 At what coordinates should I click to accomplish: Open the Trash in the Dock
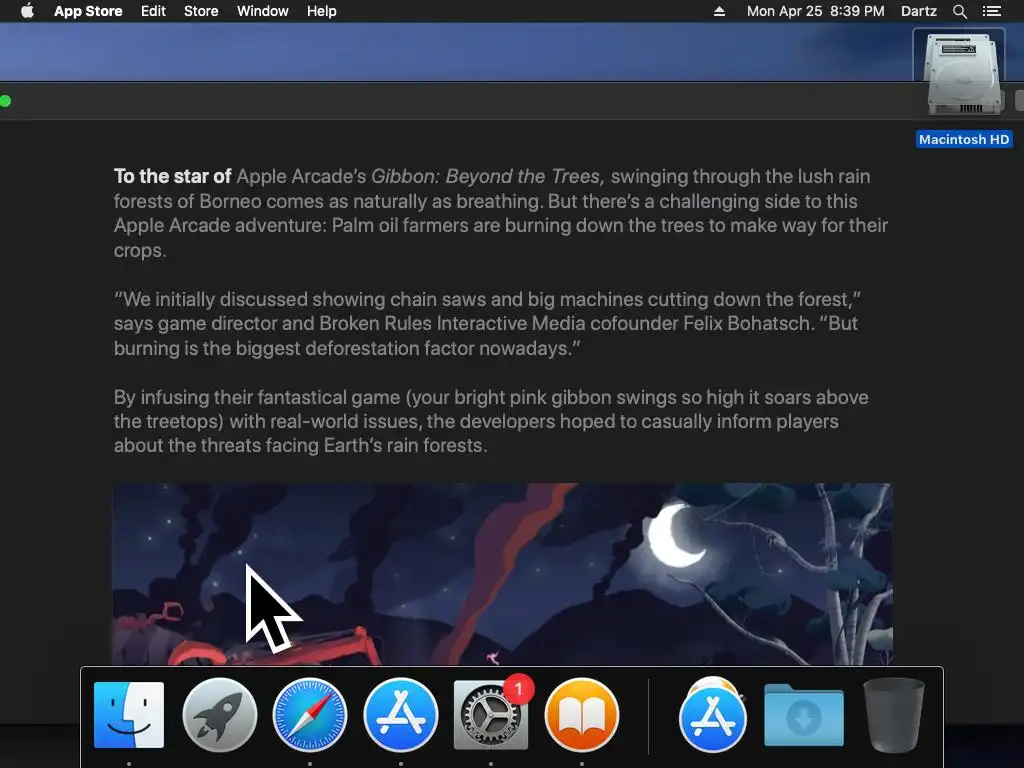(893, 714)
